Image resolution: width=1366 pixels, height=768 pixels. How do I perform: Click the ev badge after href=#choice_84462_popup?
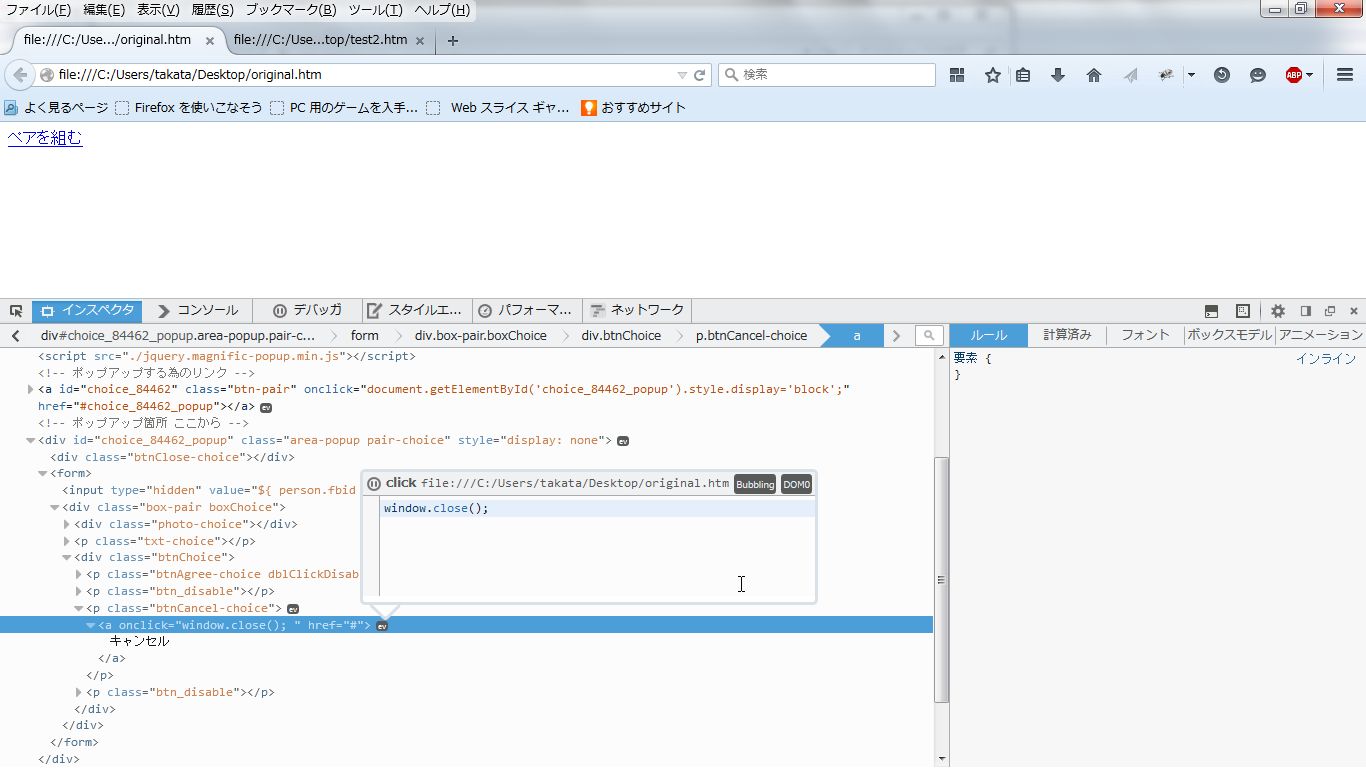[x=266, y=408]
